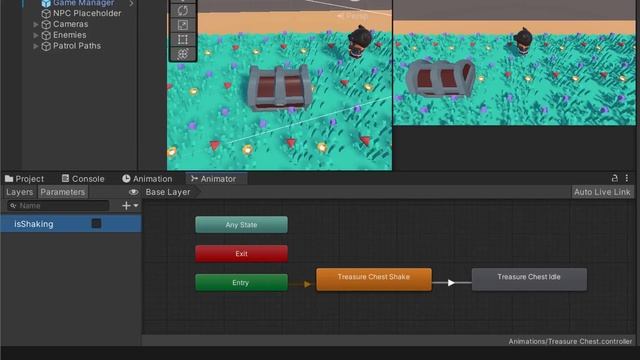Viewport: 640px width, 360px height.
Task: Click the Base Layer breadcrumb
Action: [x=168, y=192]
